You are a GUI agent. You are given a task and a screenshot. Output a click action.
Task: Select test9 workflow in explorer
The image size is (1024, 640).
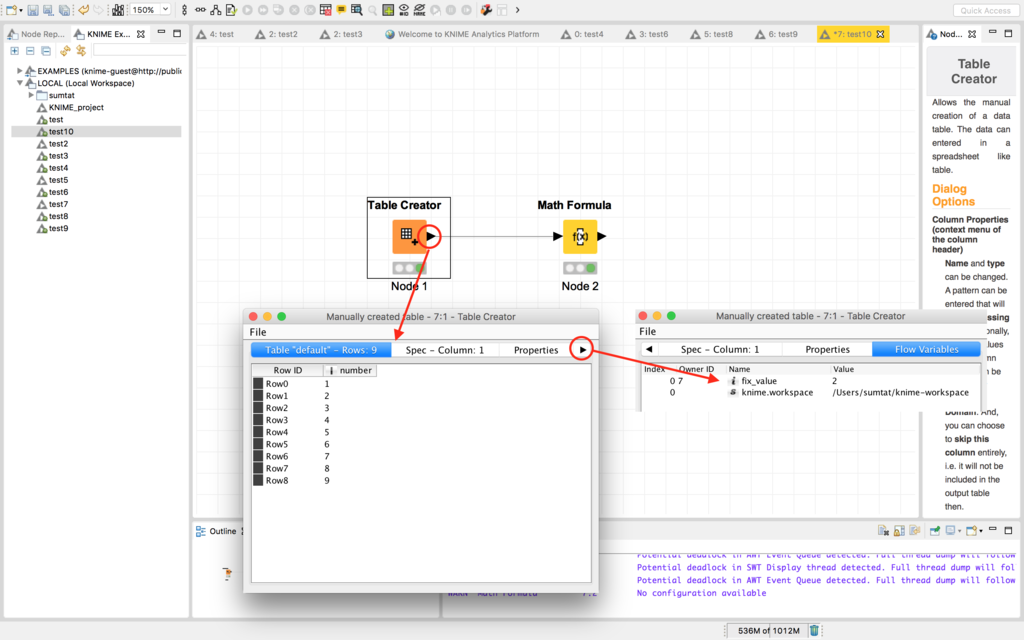(x=53, y=228)
